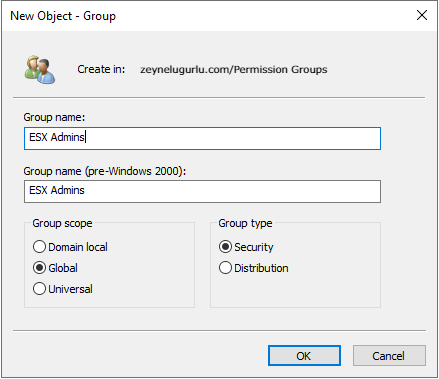Click empty space inside Group type box below Distribution

(295, 290)
